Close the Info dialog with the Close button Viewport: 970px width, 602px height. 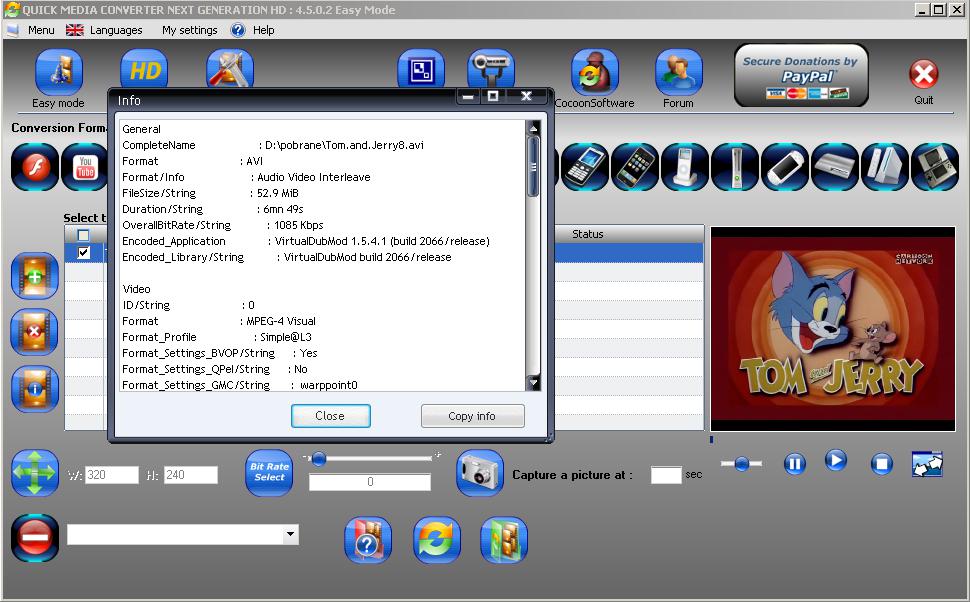[x=330, y=416]
